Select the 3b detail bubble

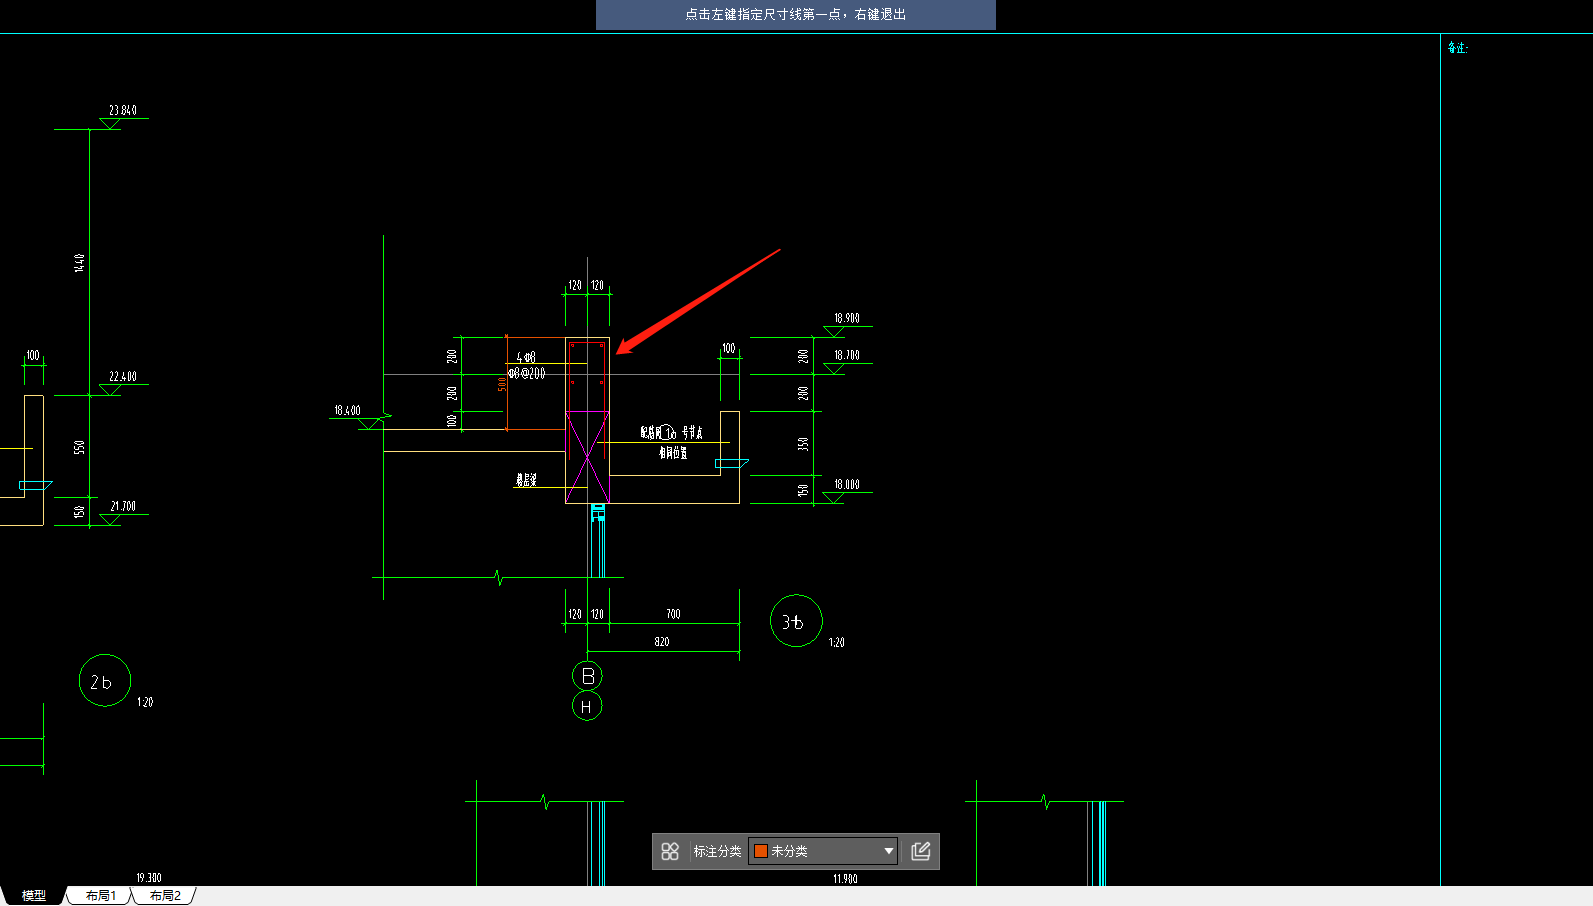tap(796, 621)
